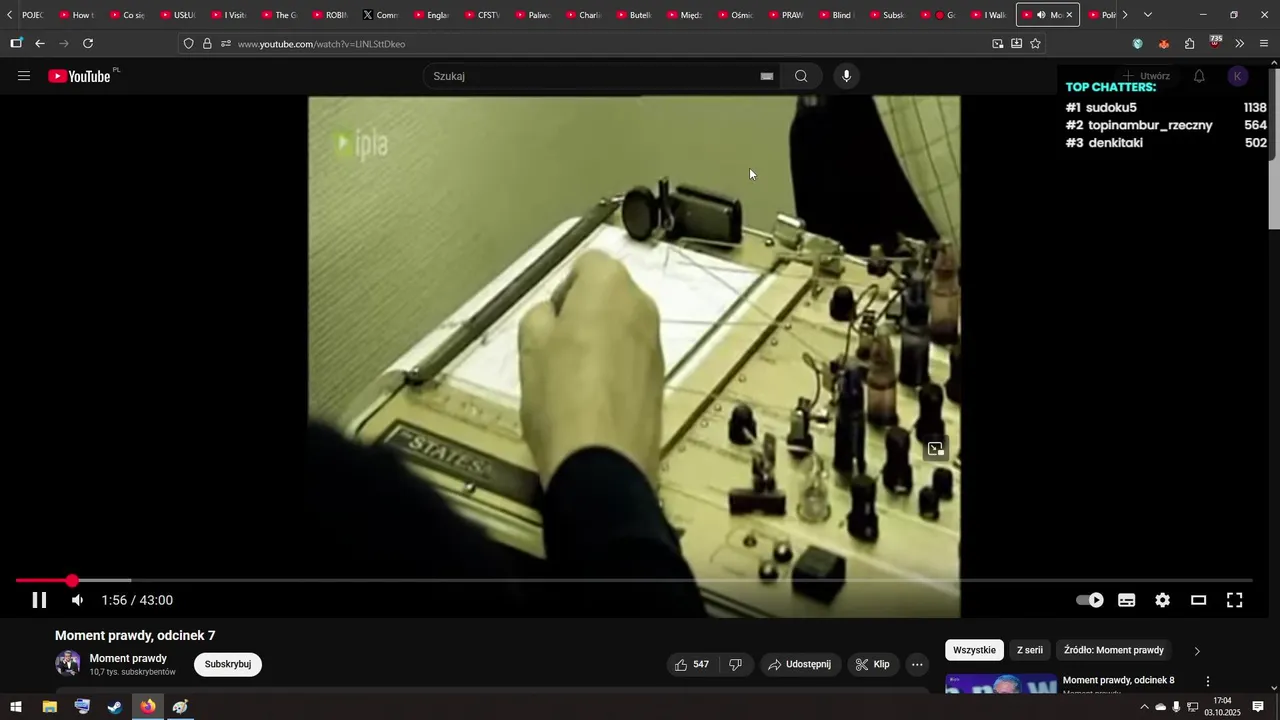Image resolution: width=1280 pixels, height=720 pixels.
Task: Open the YouTube guide hamburger menu
Action: 24,76
